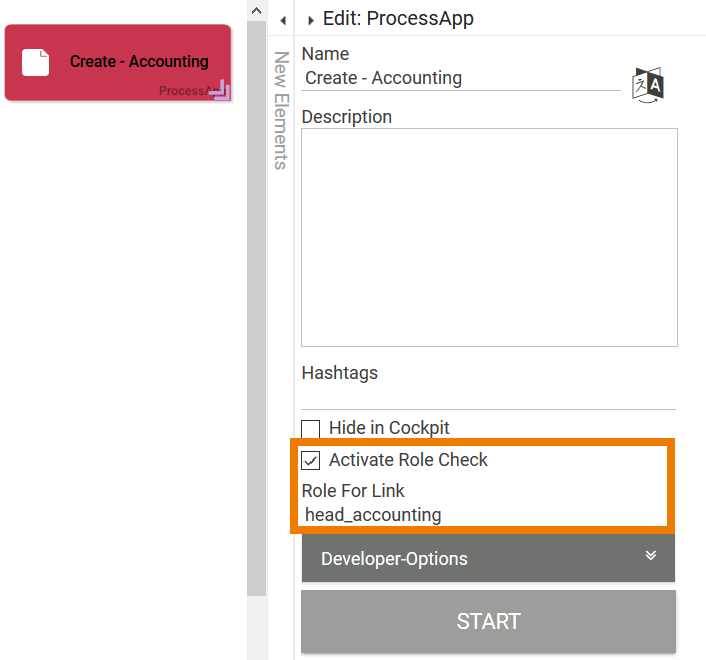Image resolution: width=706 pixels, height=660 pixels.
Task: Click the link arrow icon on ProcessApp tile
Action: pyautogui.click(x=220, y=91)
